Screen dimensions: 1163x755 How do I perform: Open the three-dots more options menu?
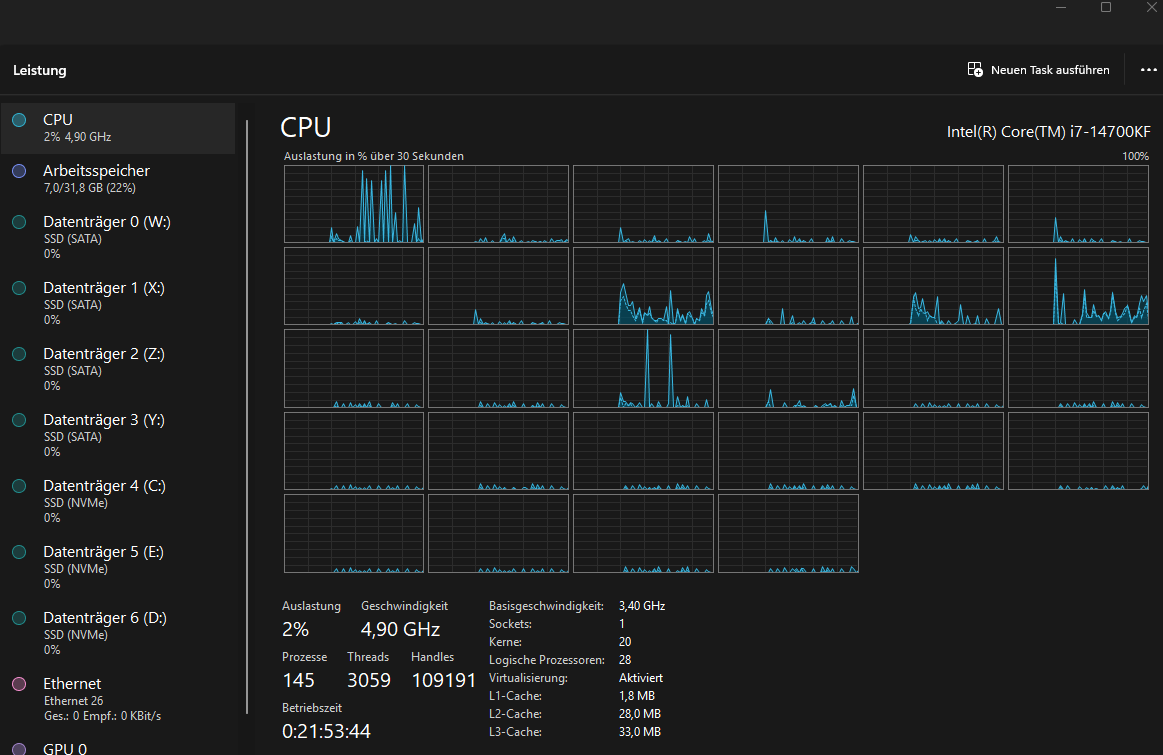pos(1148,70)
